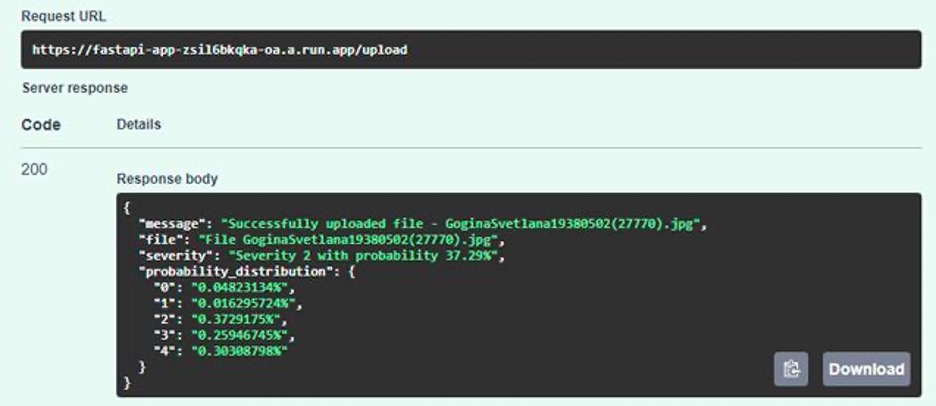Click the "severity" key in the JSON

pyautogui.click(x=175, y=257)
